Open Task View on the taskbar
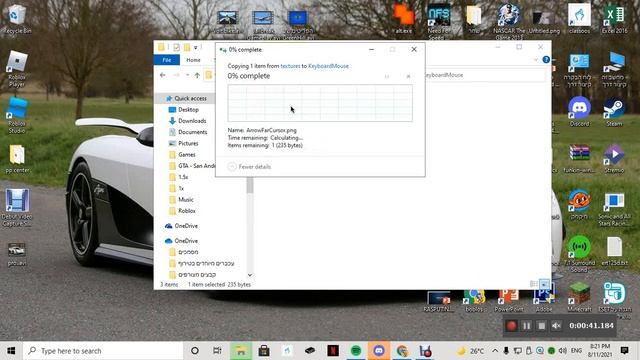 pyautogui.click(x=217, y=351)
